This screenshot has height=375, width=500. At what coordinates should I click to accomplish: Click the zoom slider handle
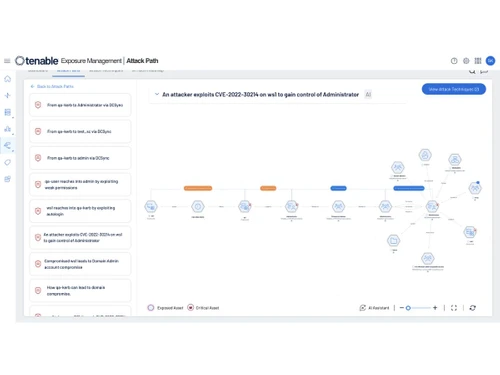(x=408, y=308)
